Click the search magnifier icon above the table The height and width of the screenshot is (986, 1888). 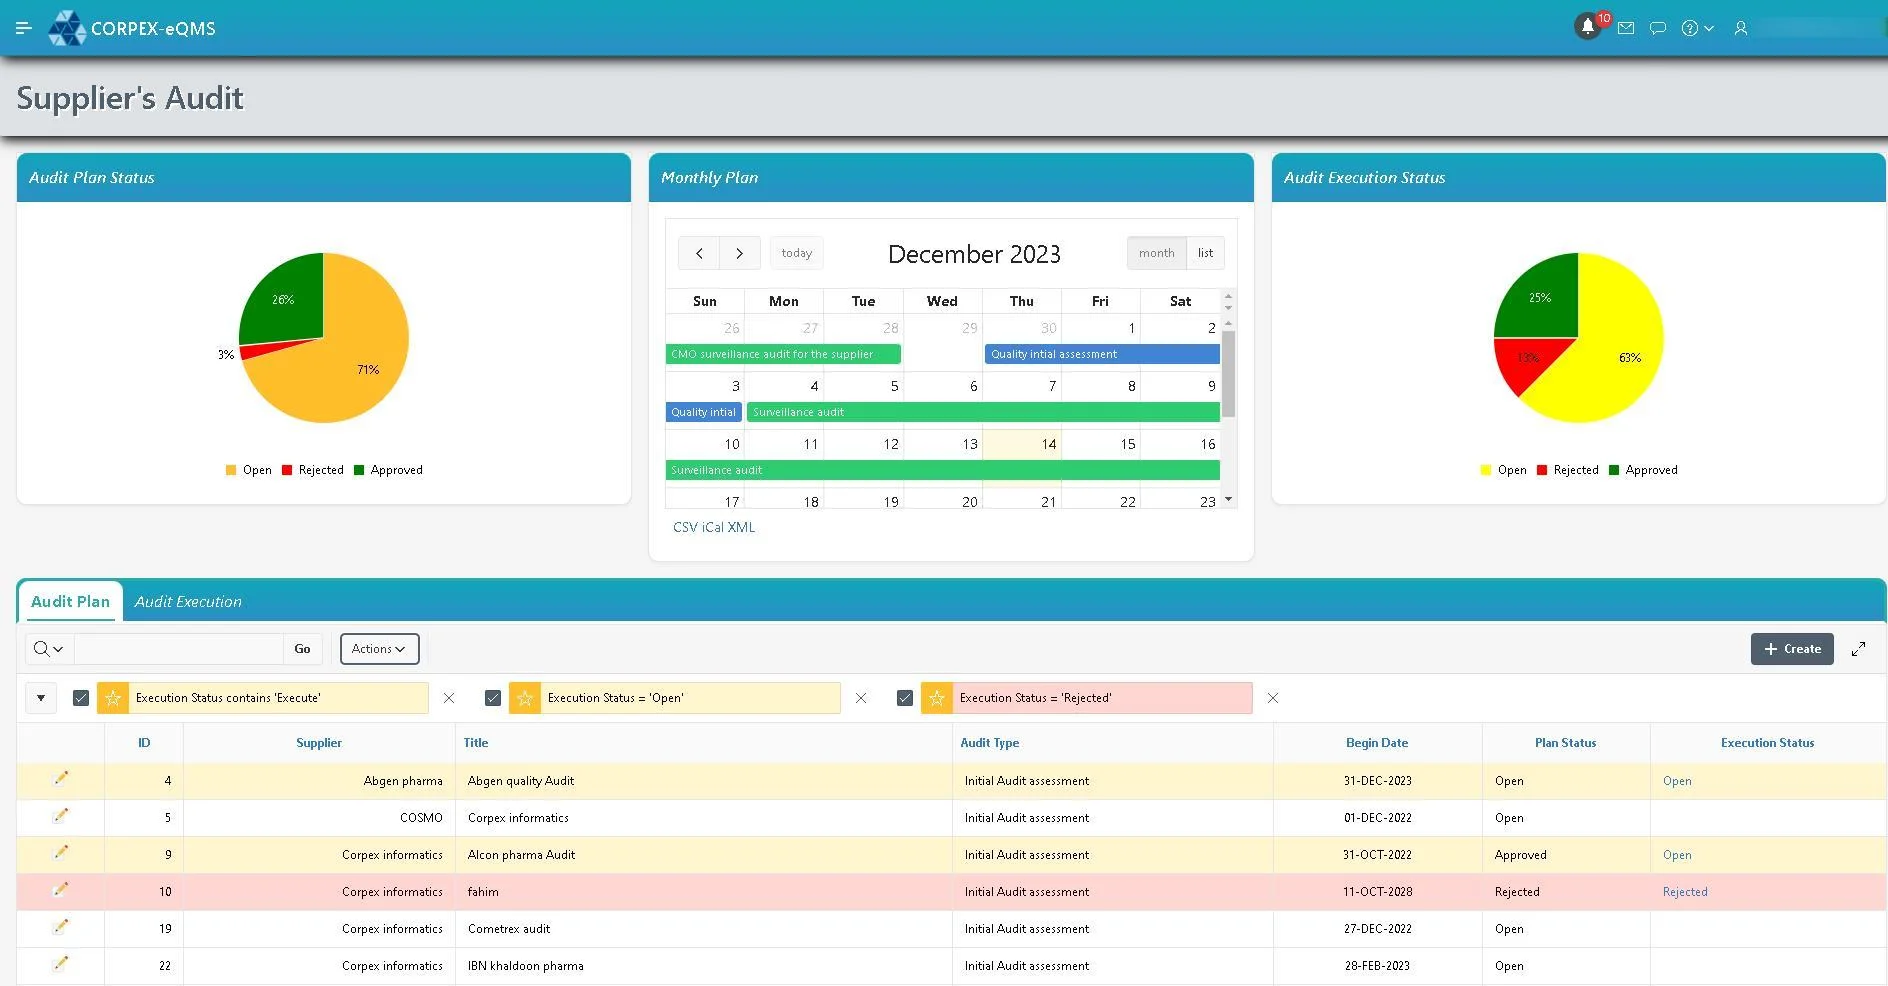coord(40,648)
